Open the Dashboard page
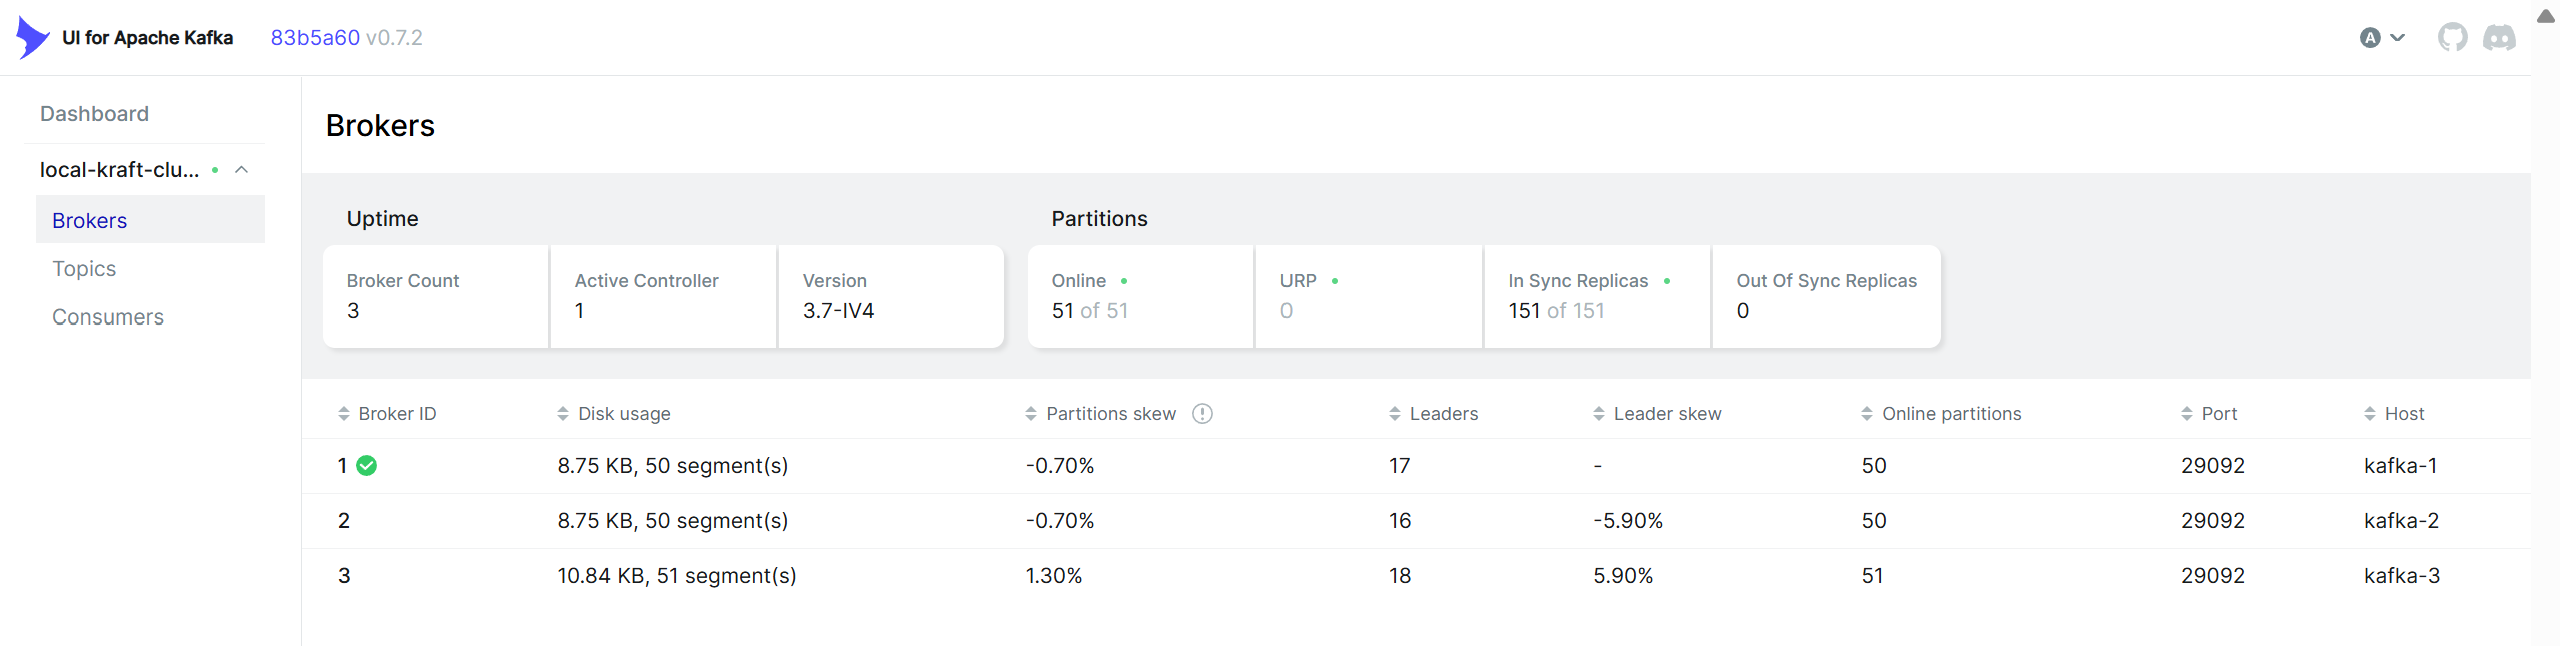The height and width of the screenshot is (646, 2560). click(94, 114)
